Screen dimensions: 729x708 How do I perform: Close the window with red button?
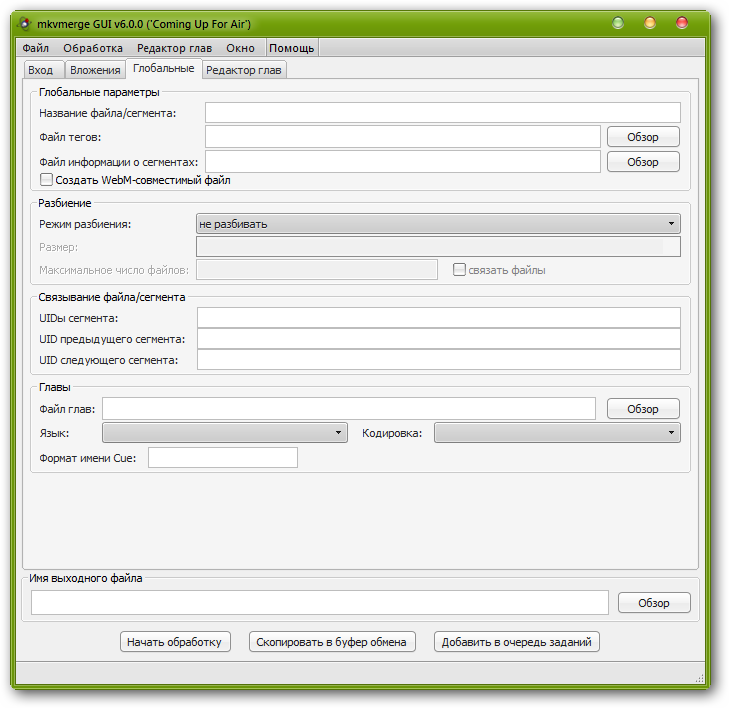(x=682, y=22)
